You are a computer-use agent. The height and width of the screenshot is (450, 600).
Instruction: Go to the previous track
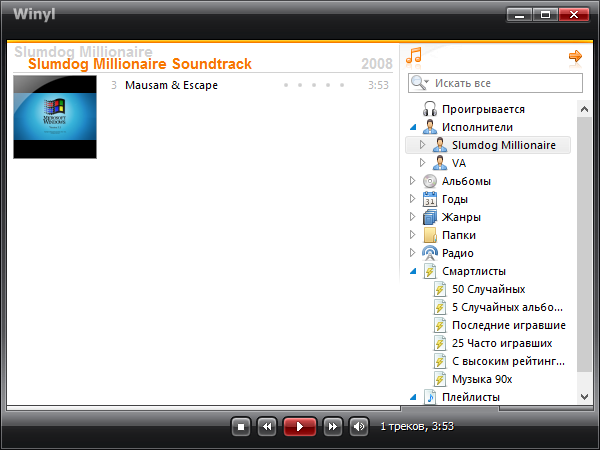pos(267,426)
